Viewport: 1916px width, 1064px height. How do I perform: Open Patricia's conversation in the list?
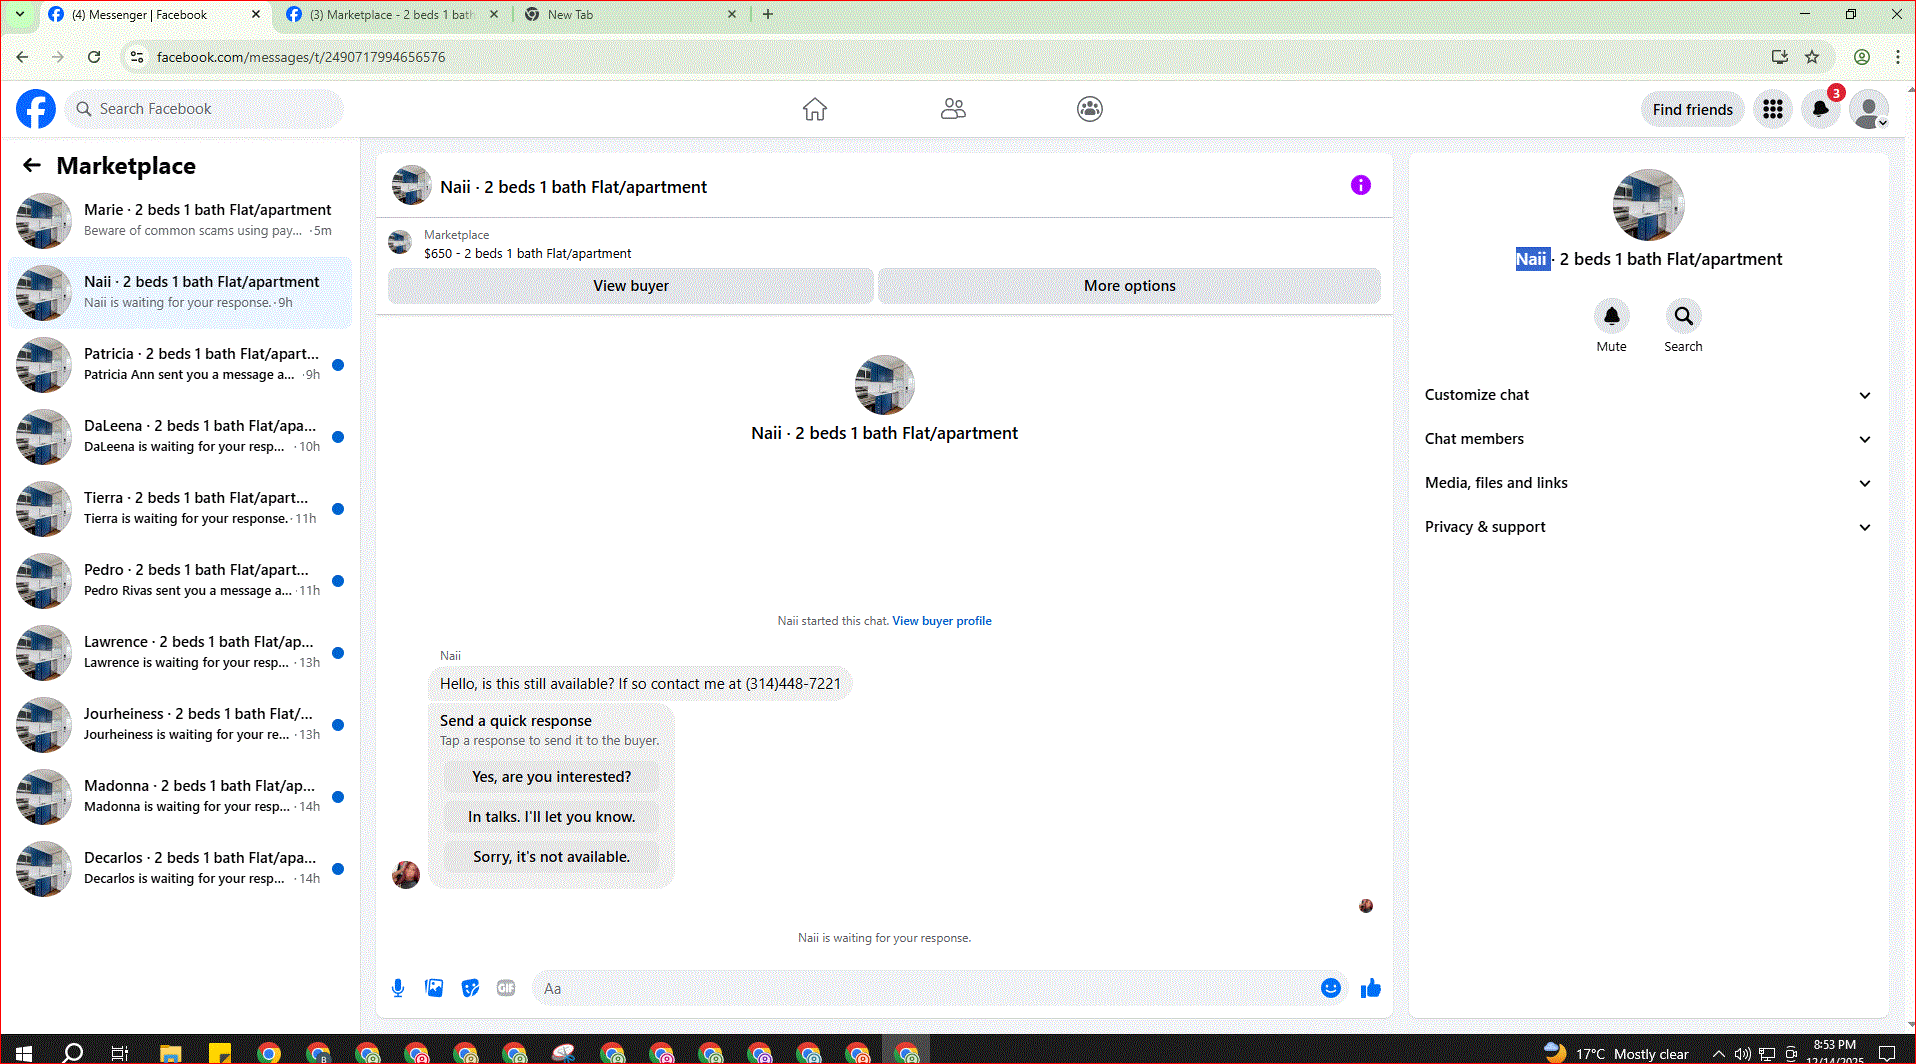tap(180, 365)
